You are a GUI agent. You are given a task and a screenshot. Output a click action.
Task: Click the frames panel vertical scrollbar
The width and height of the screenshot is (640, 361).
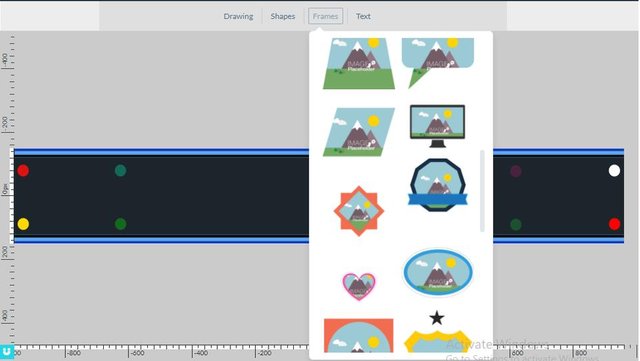(x=482, y=191)
